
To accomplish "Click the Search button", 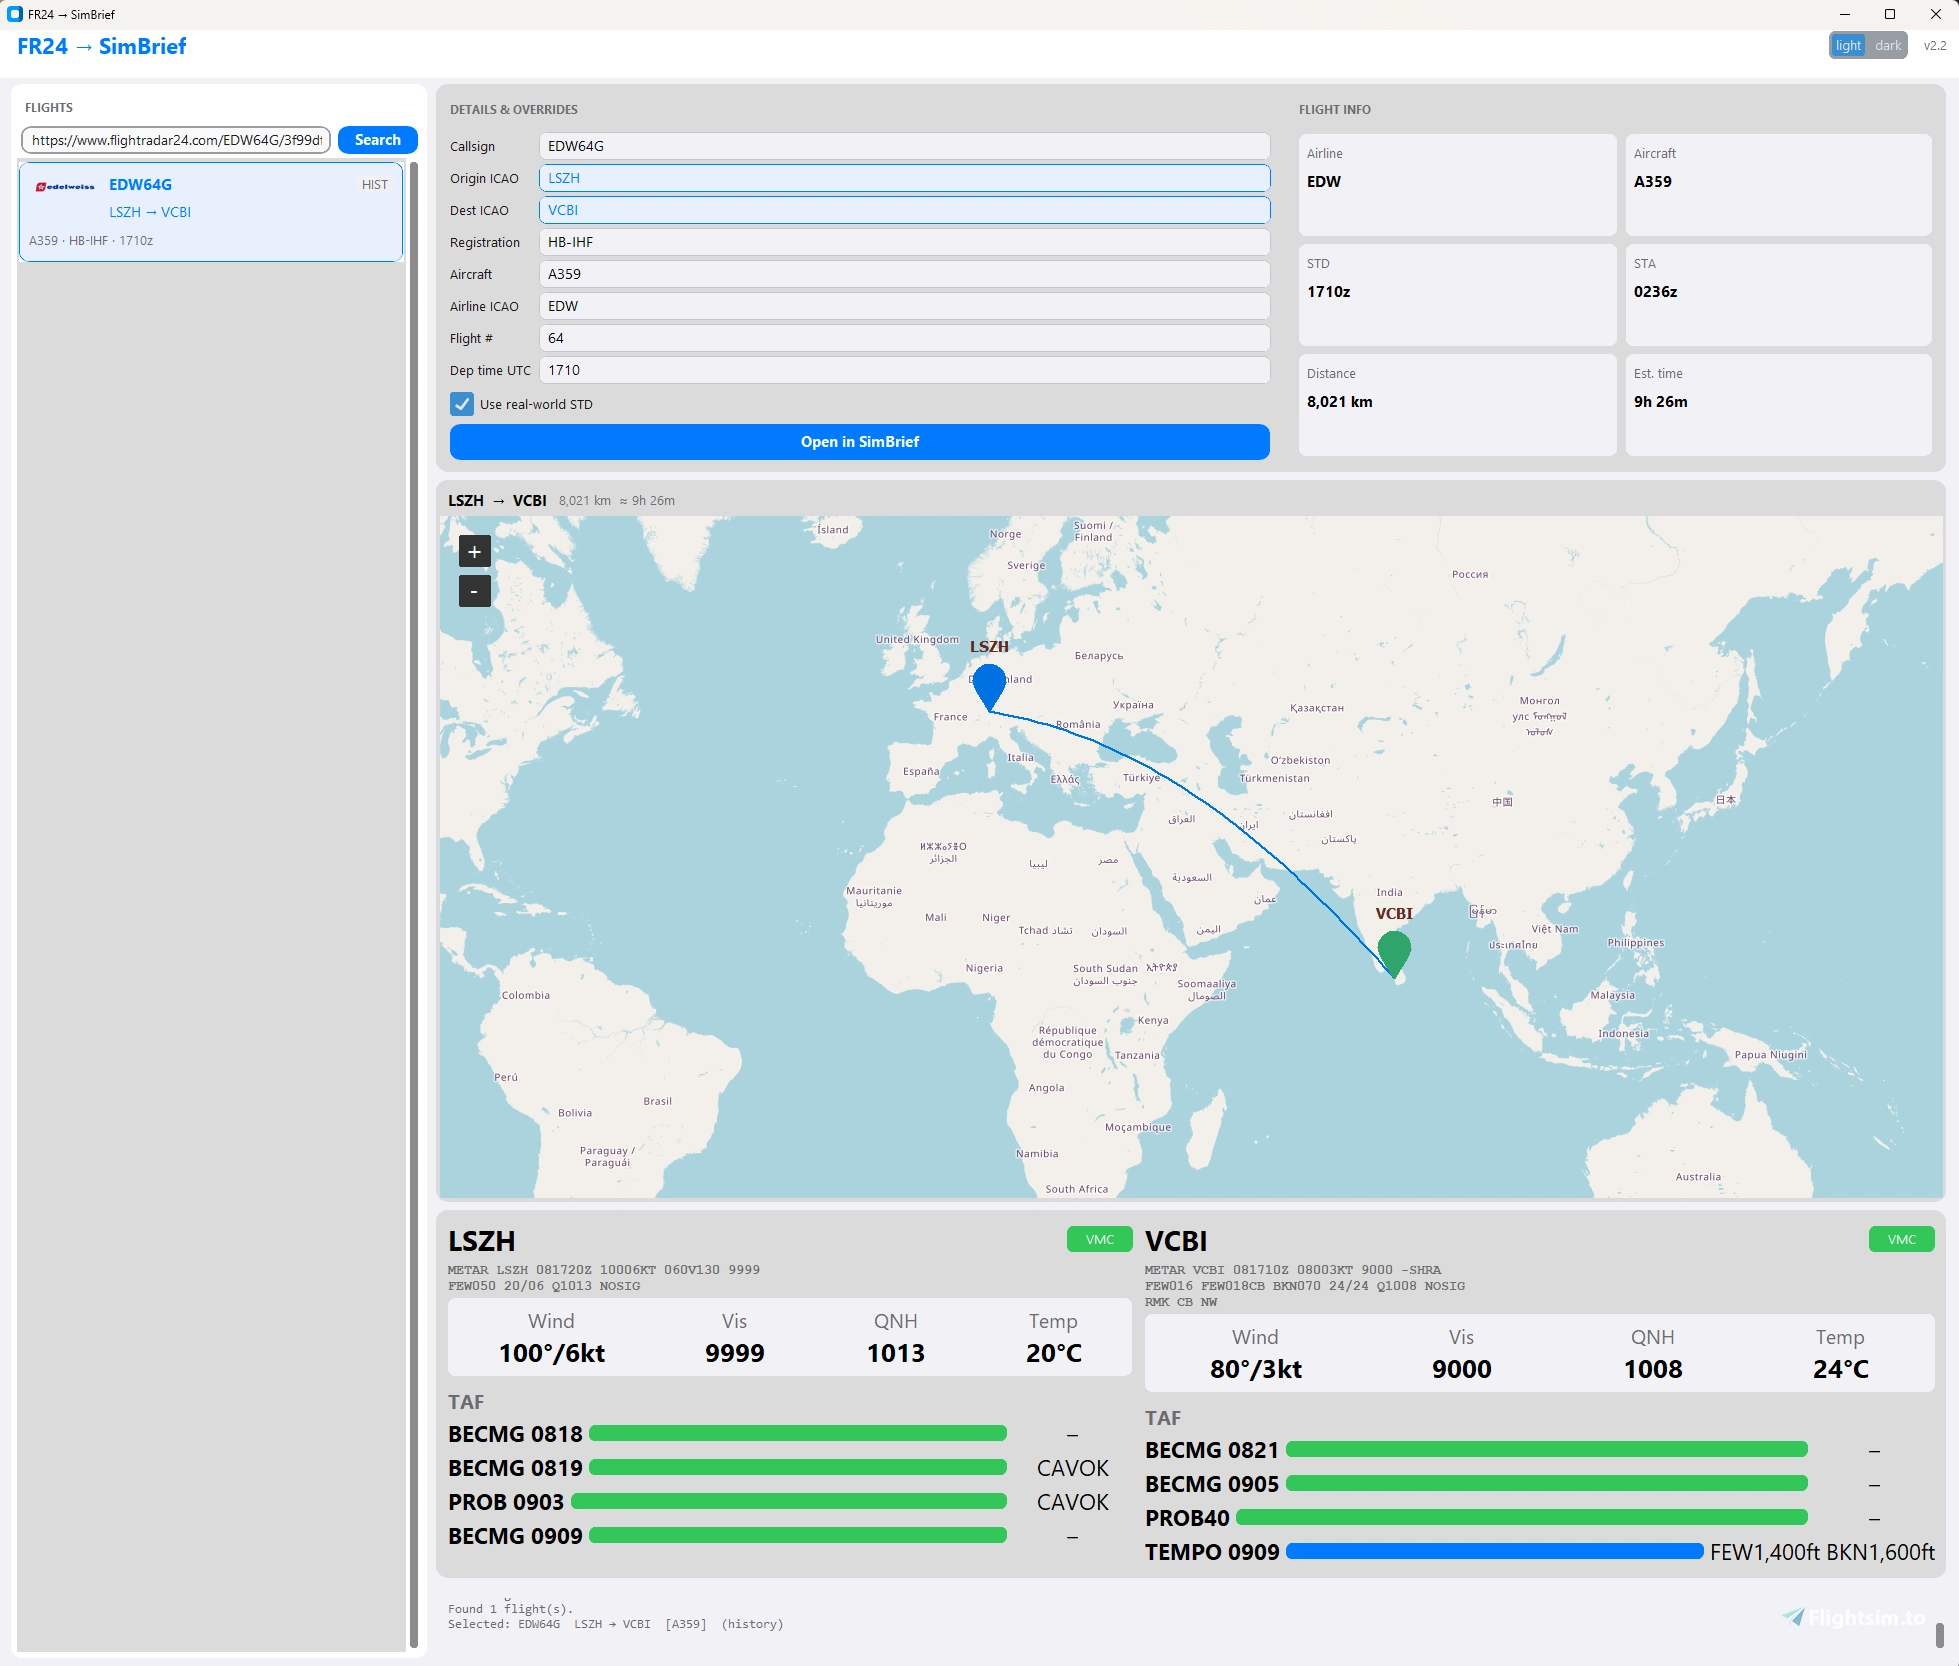I will click(377, 140).
